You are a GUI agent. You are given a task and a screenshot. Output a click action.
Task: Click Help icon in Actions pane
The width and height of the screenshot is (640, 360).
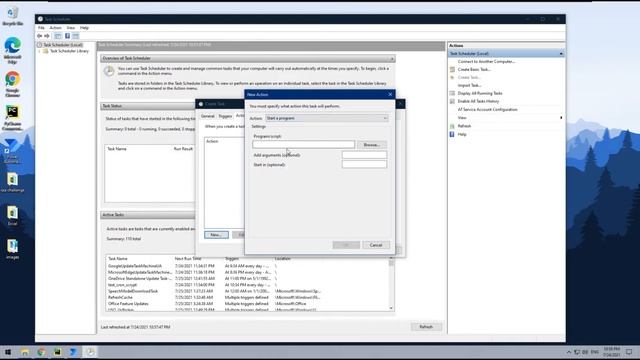[x=452, y=134]
